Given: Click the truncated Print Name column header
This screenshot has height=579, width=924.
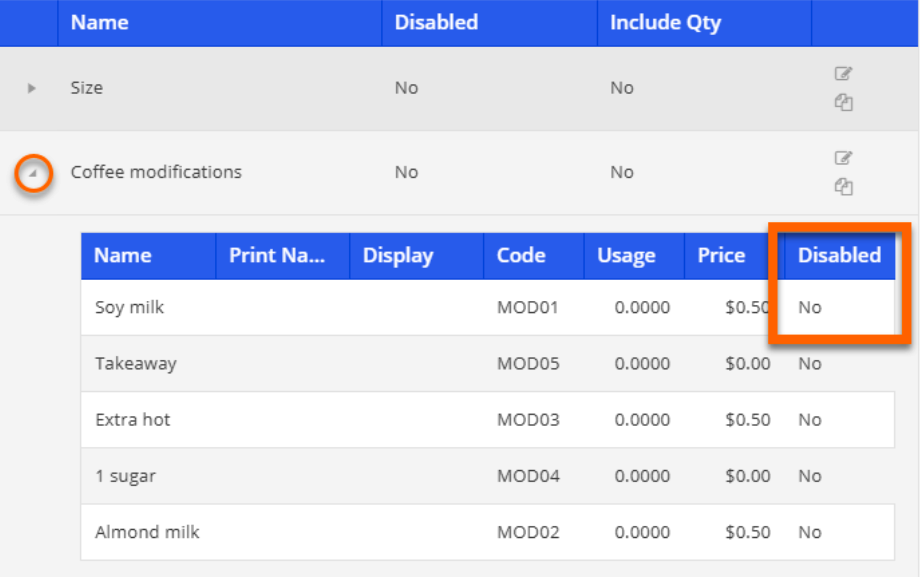Looking at the screenshot, I should pyautogui.click(x=277, y=255).
